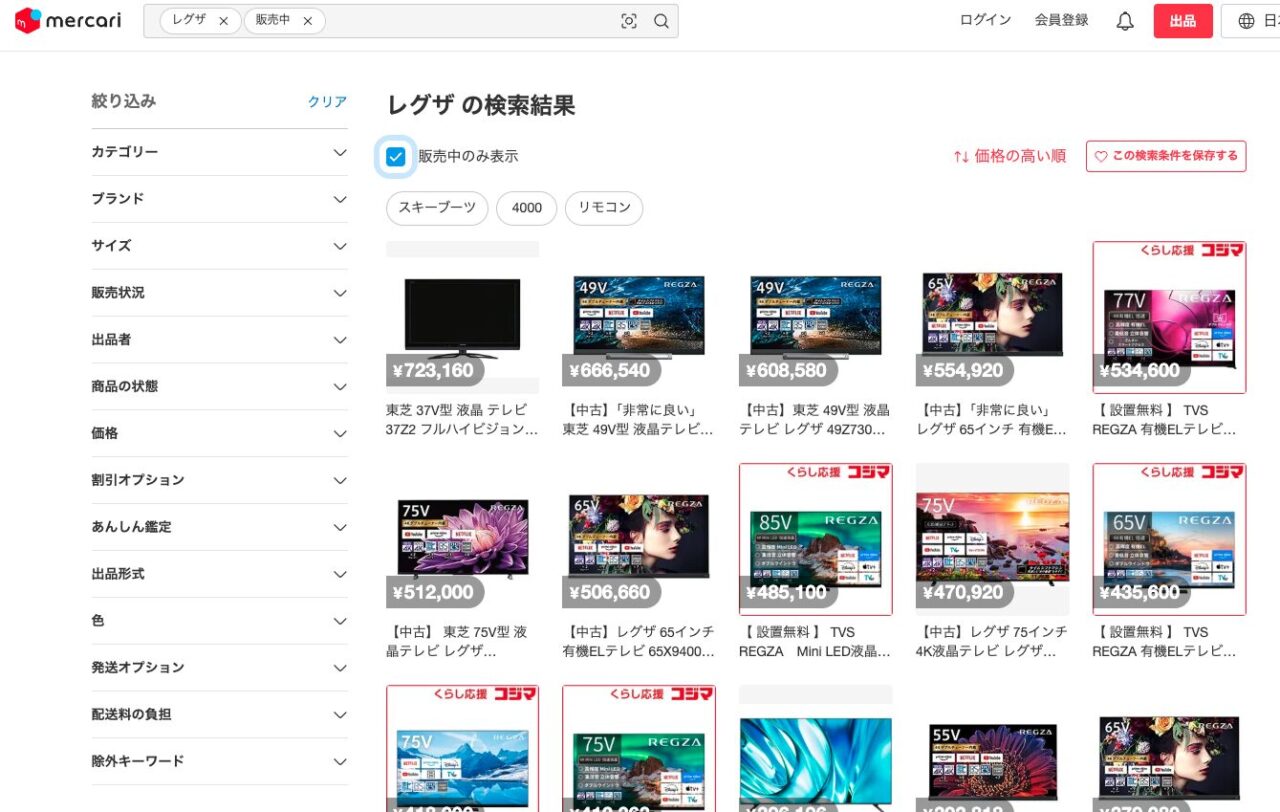Remove the レグザ search tag

223,21
